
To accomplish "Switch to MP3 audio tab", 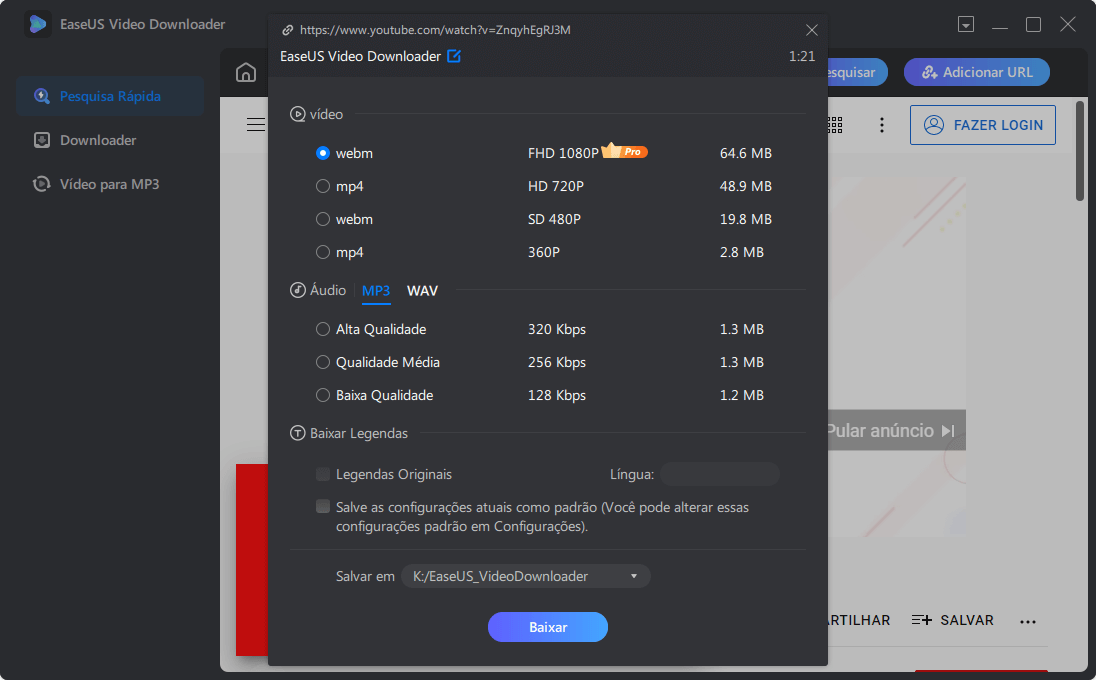I will (376, 291).
